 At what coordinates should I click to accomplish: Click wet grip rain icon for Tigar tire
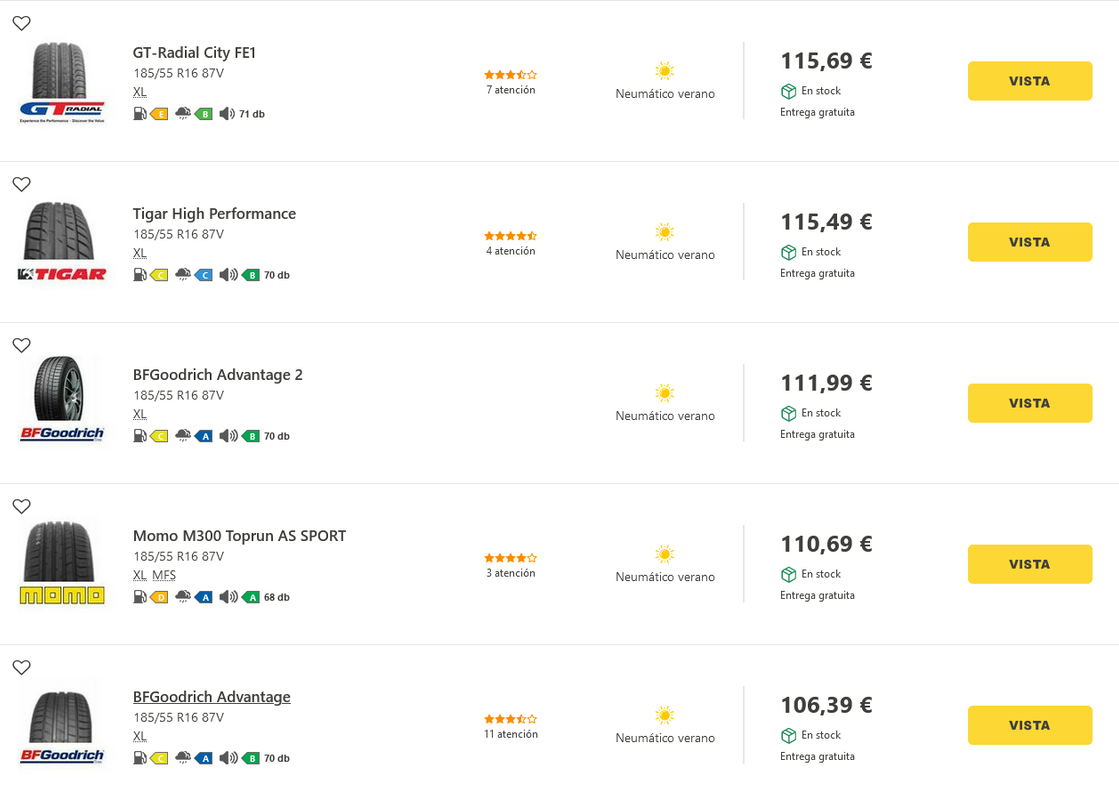(x=183, y=275)
